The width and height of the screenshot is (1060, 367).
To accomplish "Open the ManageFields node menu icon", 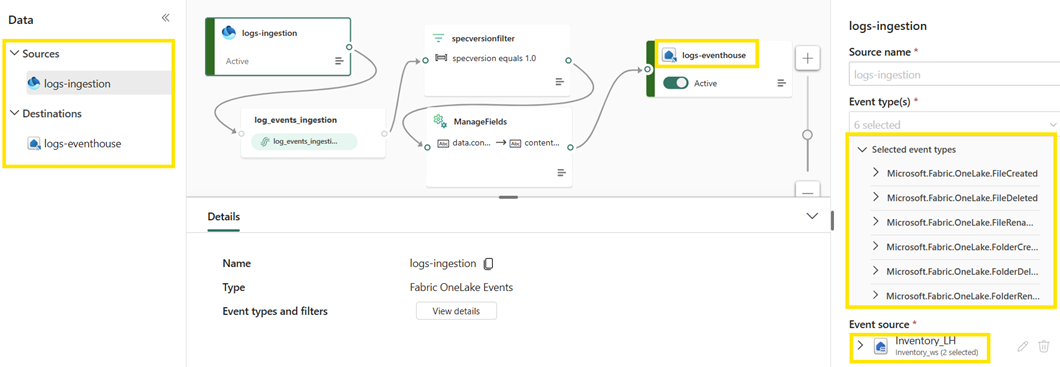I will pyautogui.click(x=561, y=172).
